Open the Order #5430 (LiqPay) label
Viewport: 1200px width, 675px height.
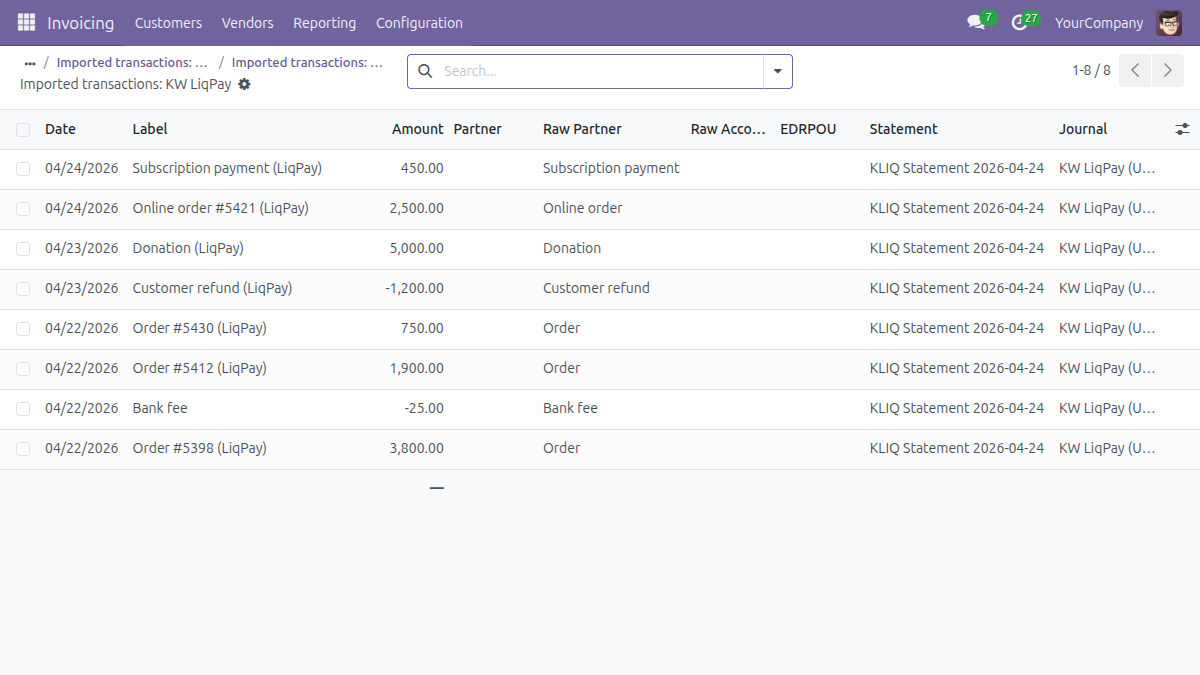pos(199,329)
